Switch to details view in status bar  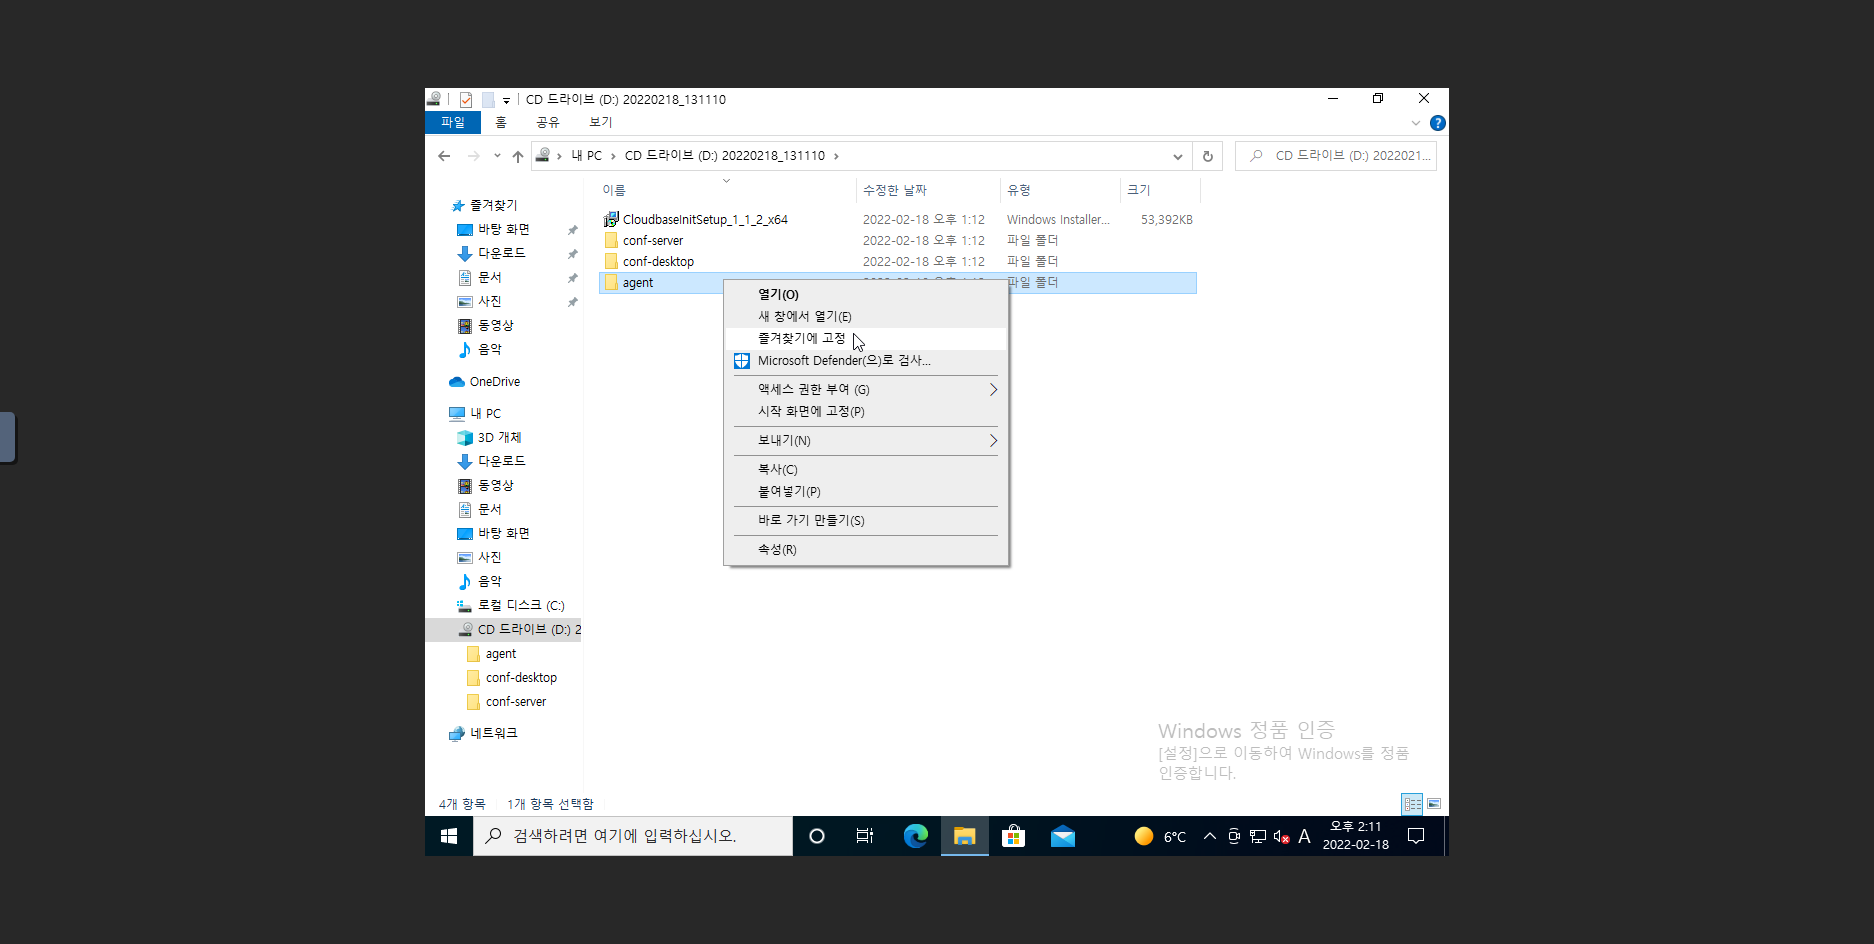coord(1412,804)
